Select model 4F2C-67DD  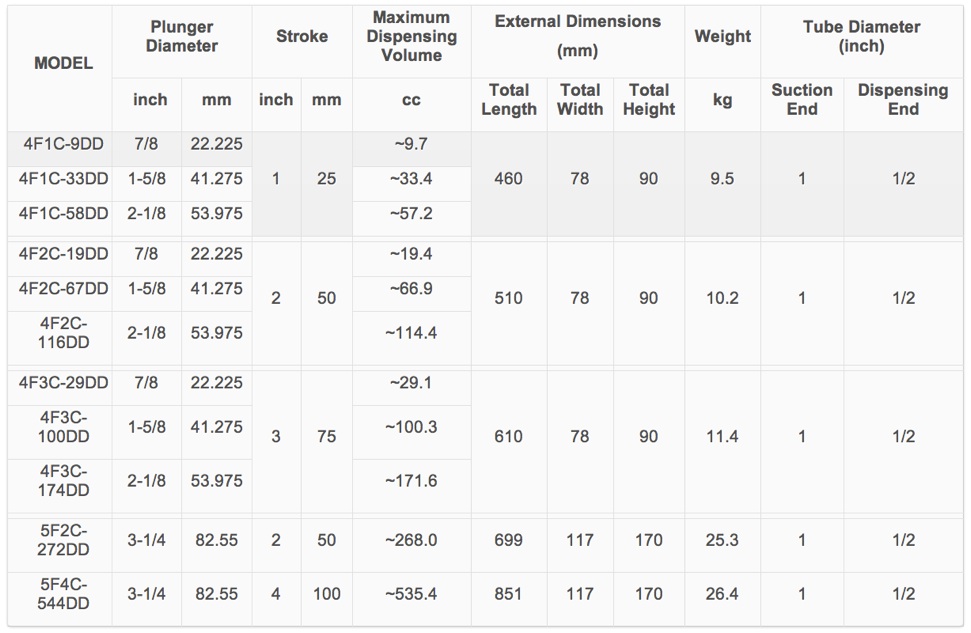click(x=63, y=288)
